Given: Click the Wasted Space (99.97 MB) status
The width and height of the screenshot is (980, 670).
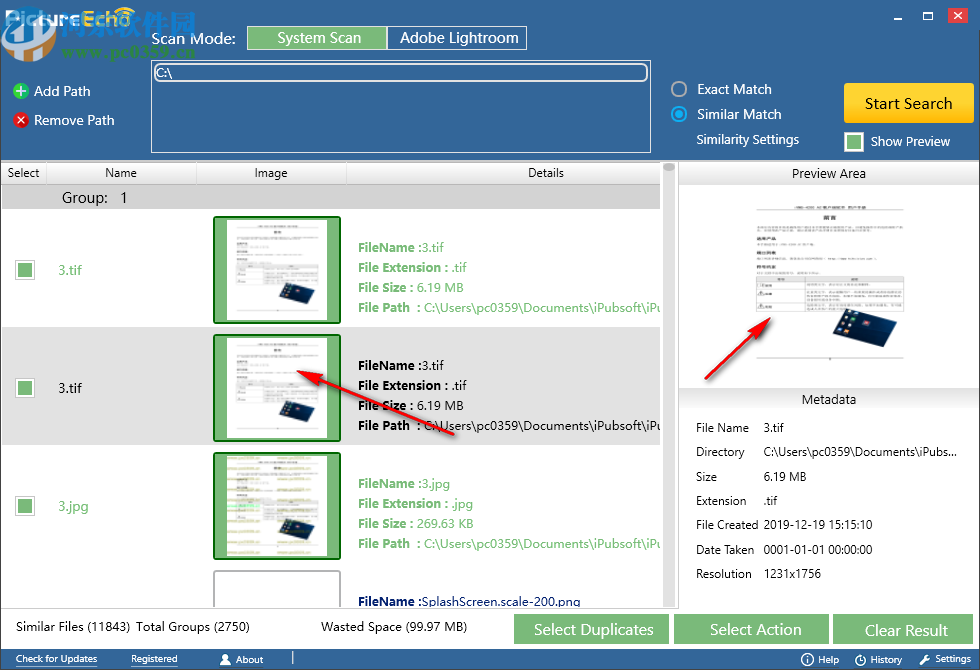Looking at the screenshot, I should (394, 627).
